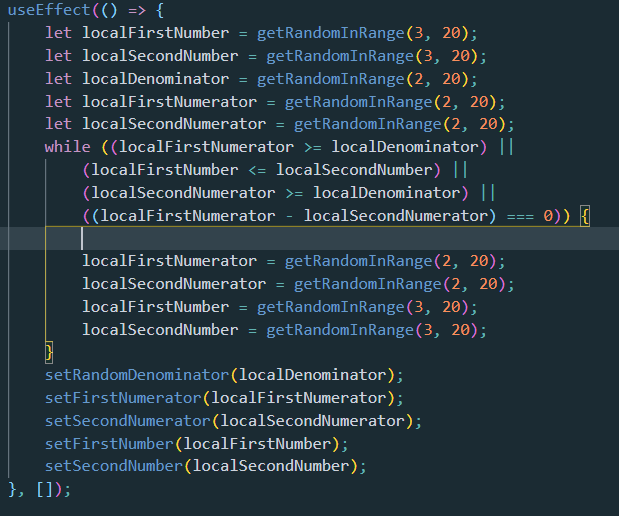The width and height of the screenshot is (619, 516).
Task: Place cursor on the empty highlighted line
Action: [310, 238]
